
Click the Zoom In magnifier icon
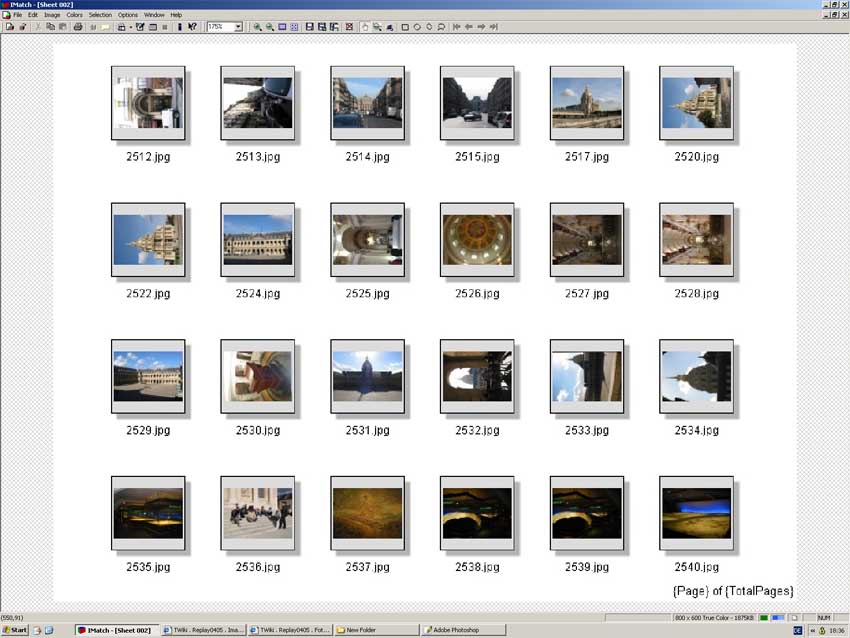click(257, 27)
